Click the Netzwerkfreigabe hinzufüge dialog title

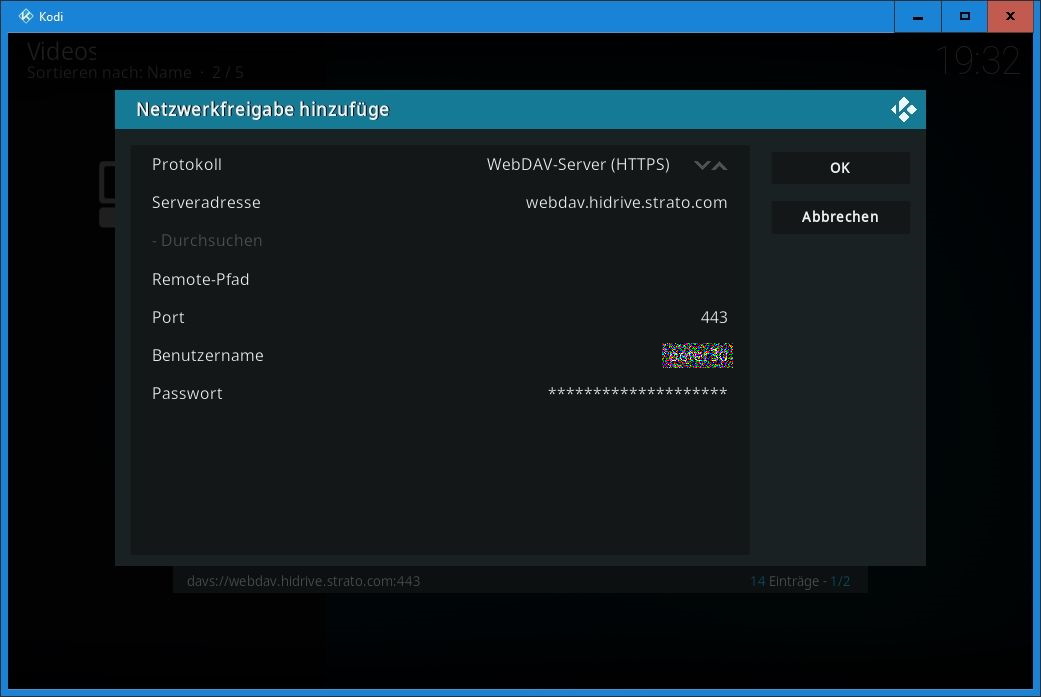click(x=262, y=110)
